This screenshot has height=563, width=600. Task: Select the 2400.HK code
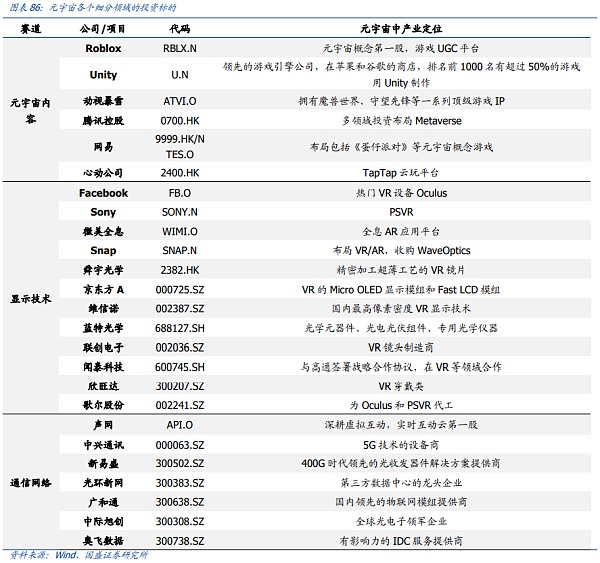click(x=180, y=173)
